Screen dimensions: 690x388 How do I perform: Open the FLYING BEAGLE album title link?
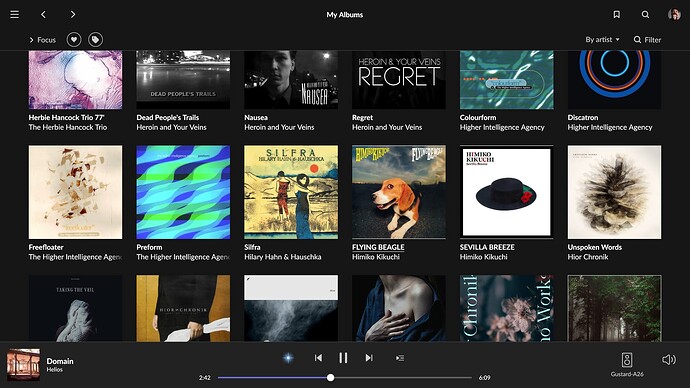[378, 247]
